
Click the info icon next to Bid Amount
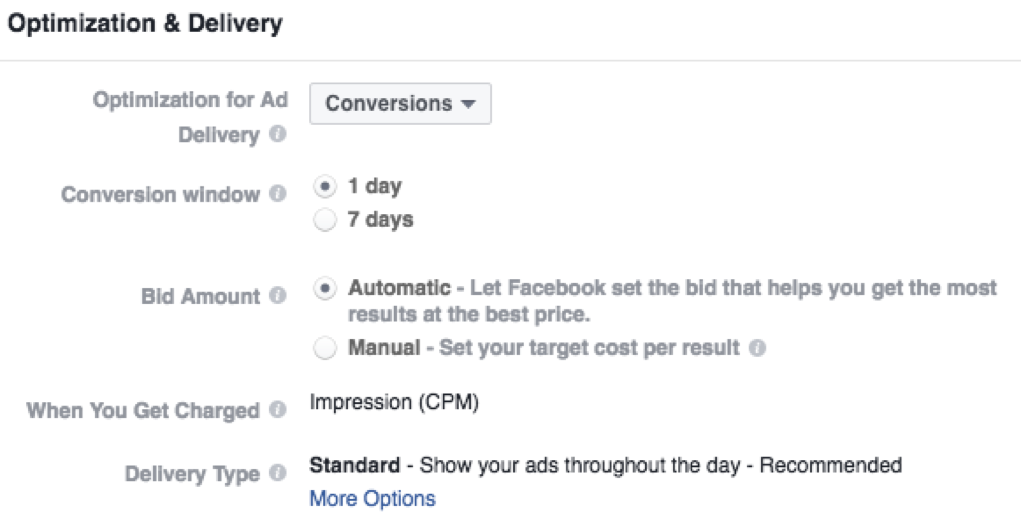tap(278, 295)
